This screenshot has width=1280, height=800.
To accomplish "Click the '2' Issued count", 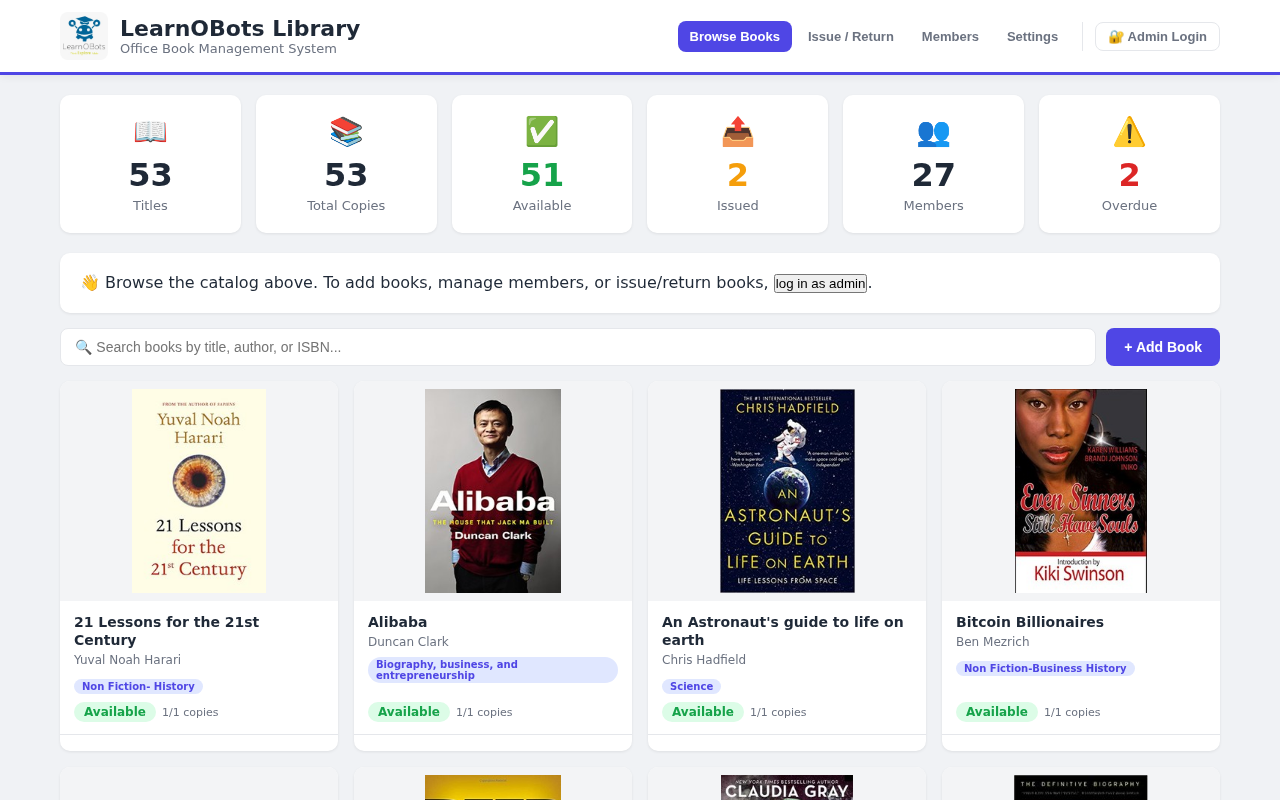I will [x=738, y=175].
